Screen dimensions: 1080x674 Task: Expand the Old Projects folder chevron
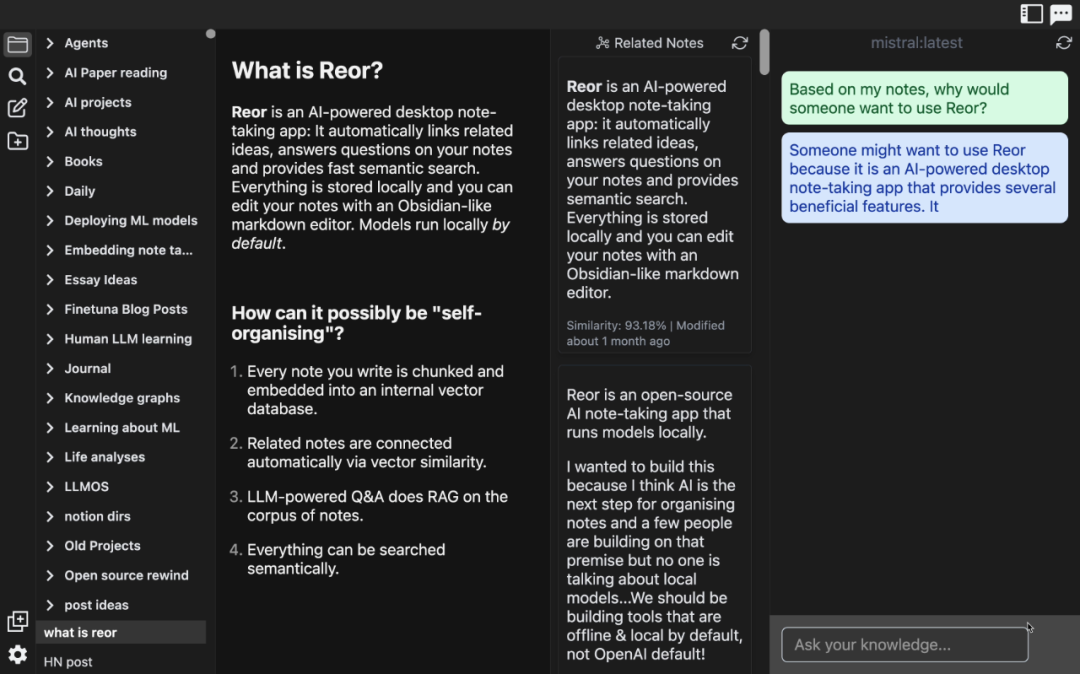(x=50, y=545)
